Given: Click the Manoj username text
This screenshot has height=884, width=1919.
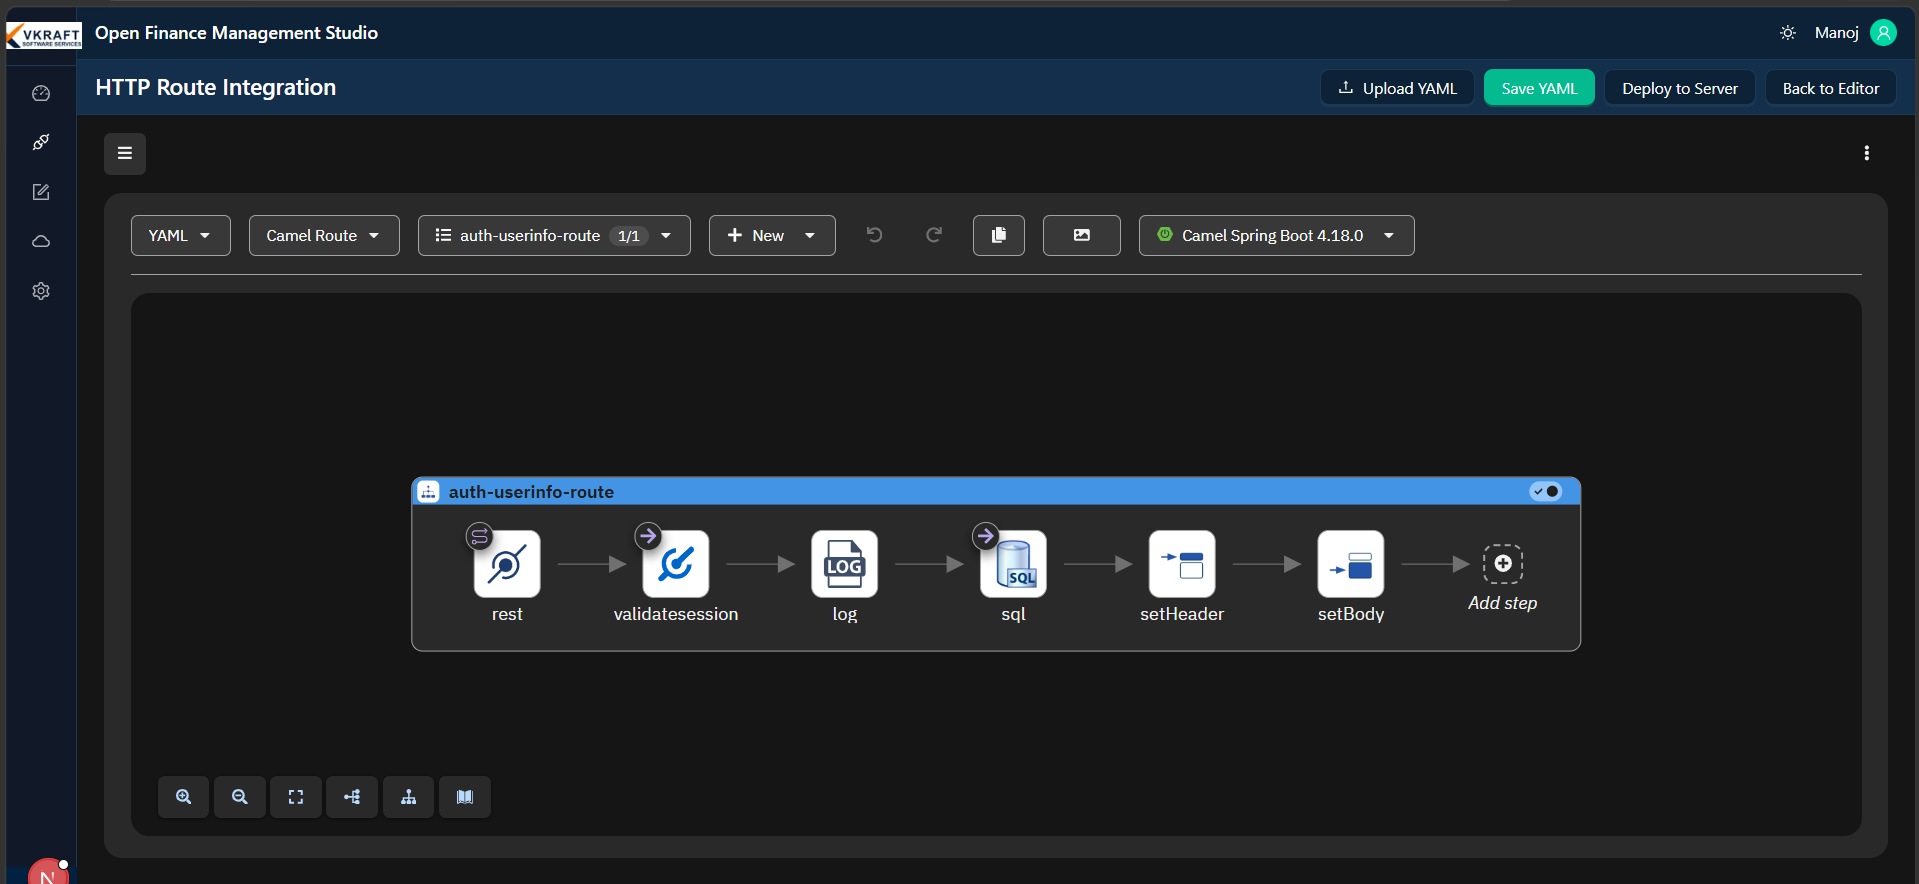Looking at the screenshot, I should pos(1837,33).
